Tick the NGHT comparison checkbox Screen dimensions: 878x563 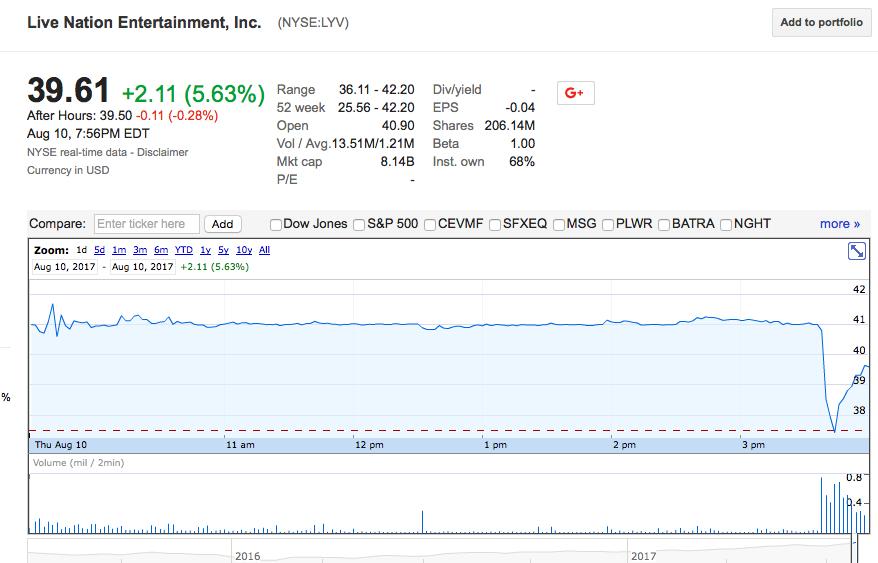point(726,224)
